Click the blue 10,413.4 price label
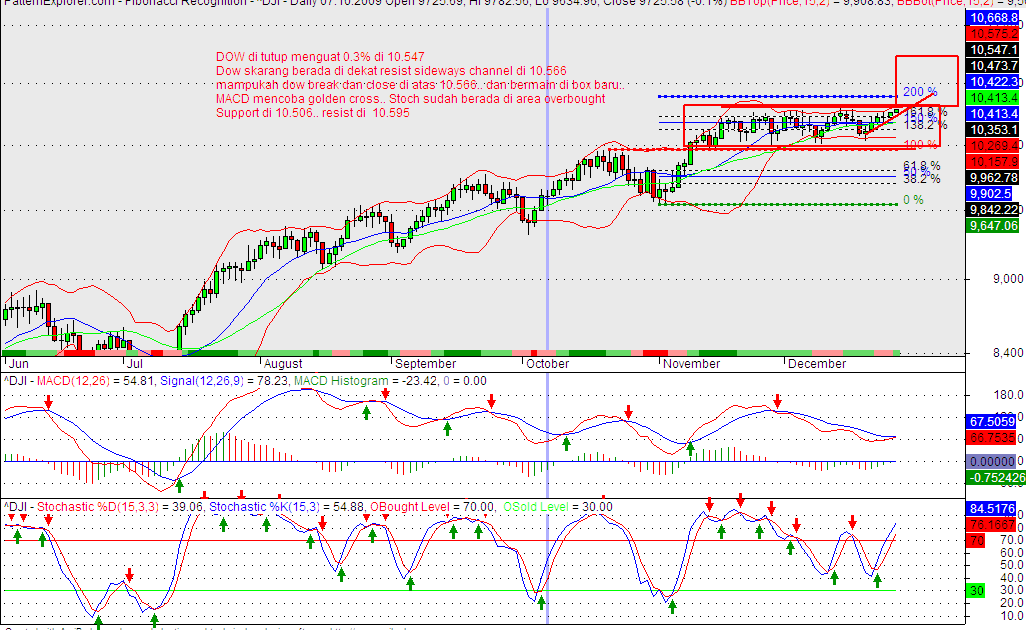This screenshot has height=630, width=1026. (993, 114)
